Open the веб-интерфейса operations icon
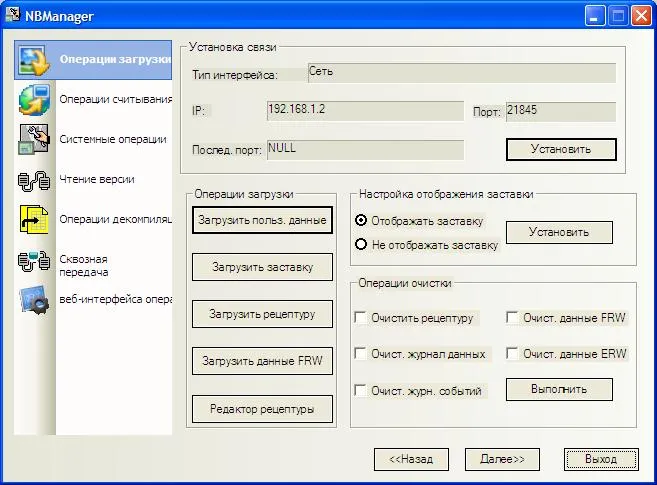 coord(34,300)
